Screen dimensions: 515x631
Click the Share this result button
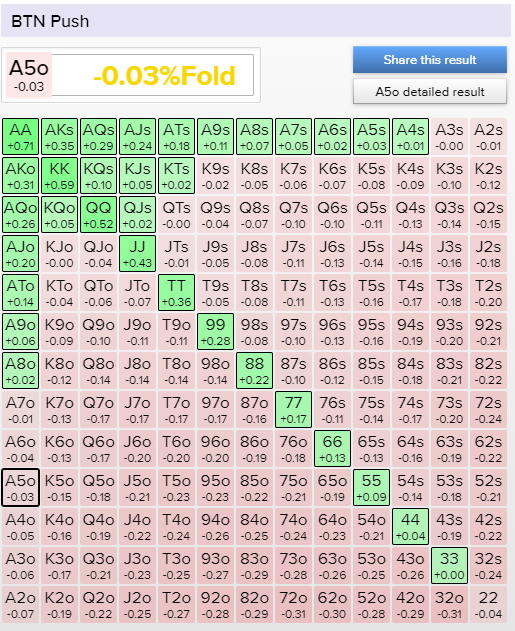tap(430, 60)
